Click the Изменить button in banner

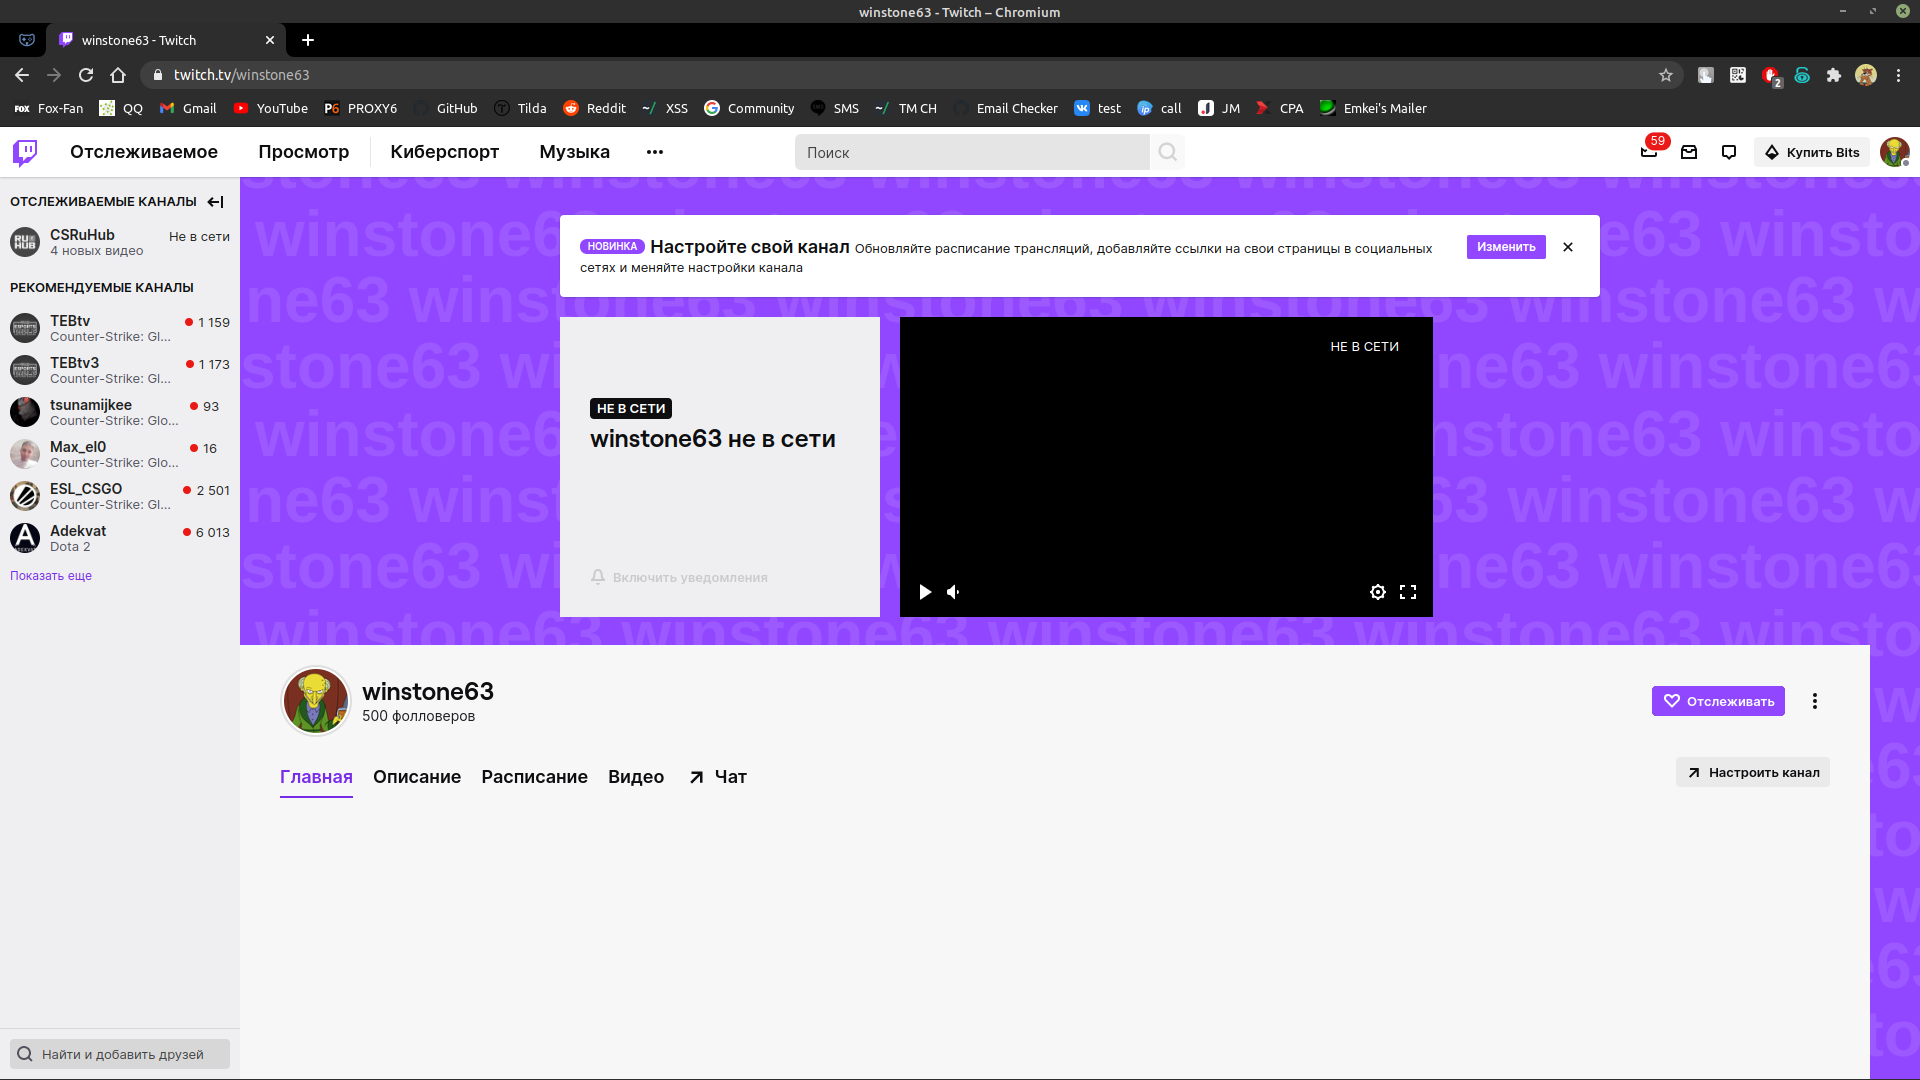(x=1506, y=247)
